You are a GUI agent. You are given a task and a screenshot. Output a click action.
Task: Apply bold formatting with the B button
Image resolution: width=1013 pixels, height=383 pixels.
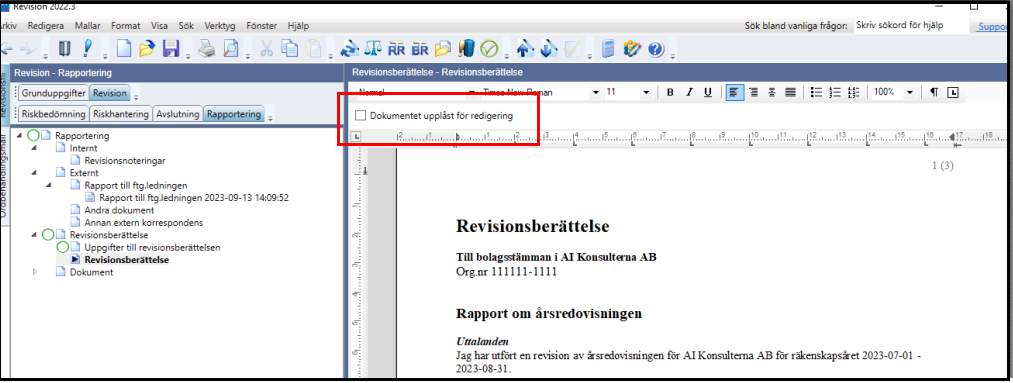tap(670, 92)
